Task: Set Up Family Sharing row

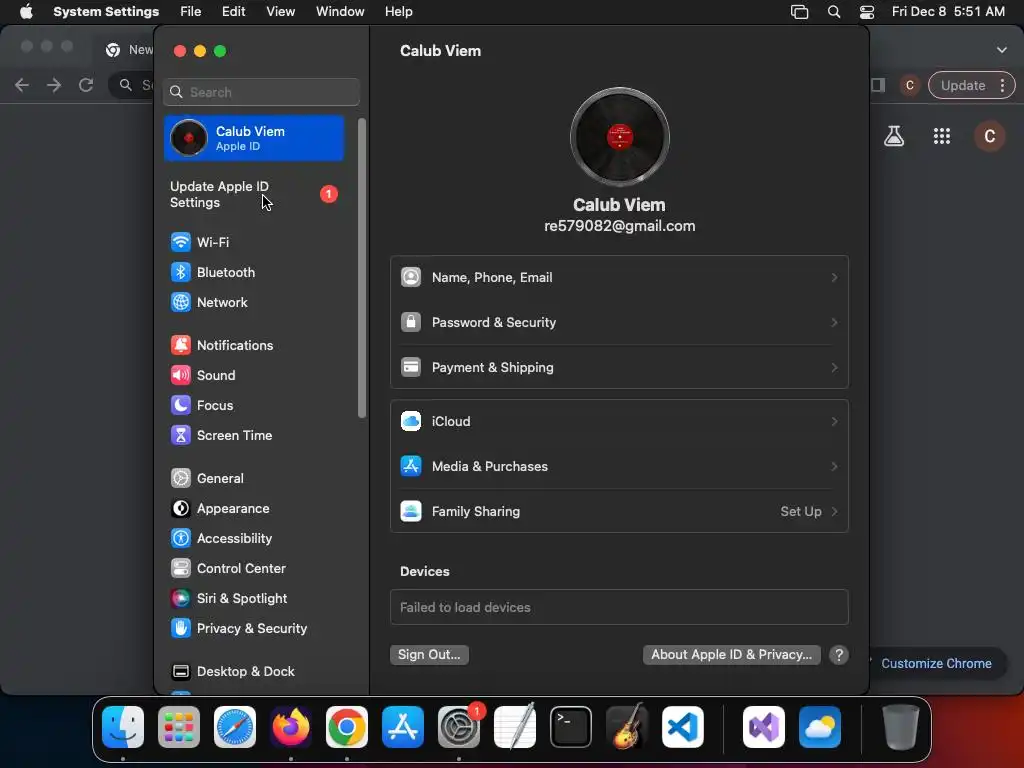Action: click(x=619, y=511)
